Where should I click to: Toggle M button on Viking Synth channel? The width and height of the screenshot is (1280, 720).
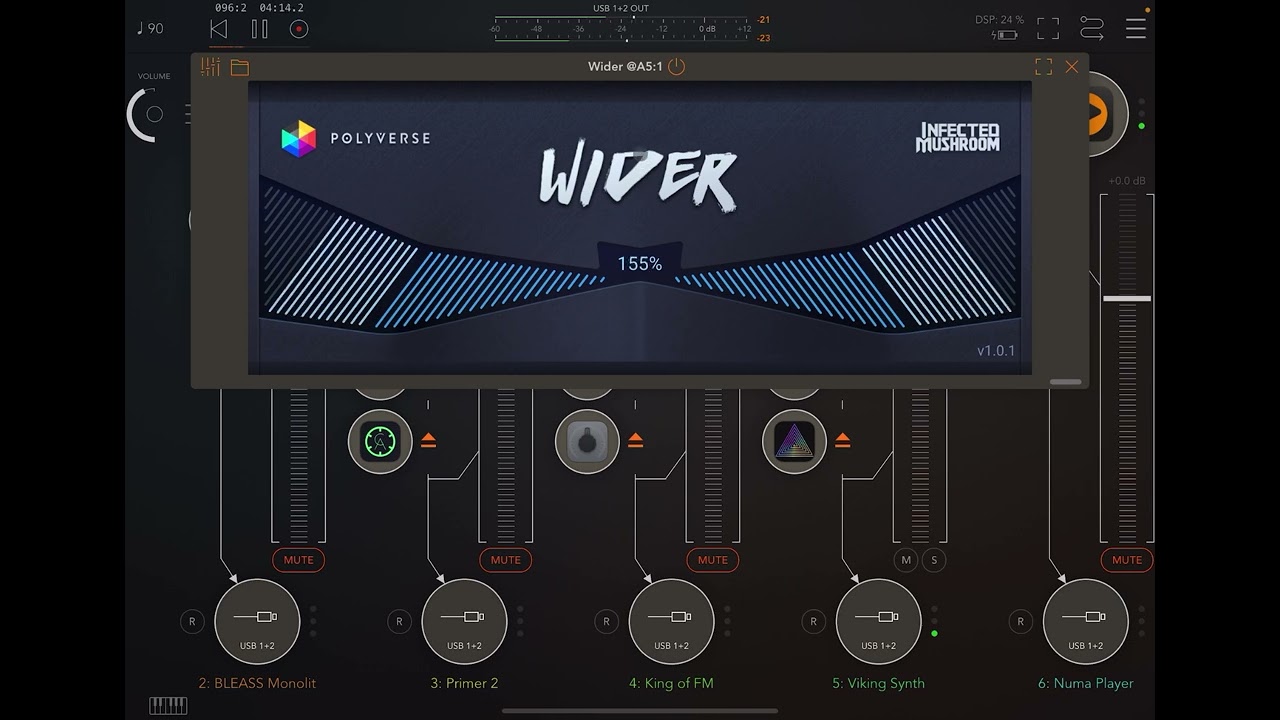[906, 560]
